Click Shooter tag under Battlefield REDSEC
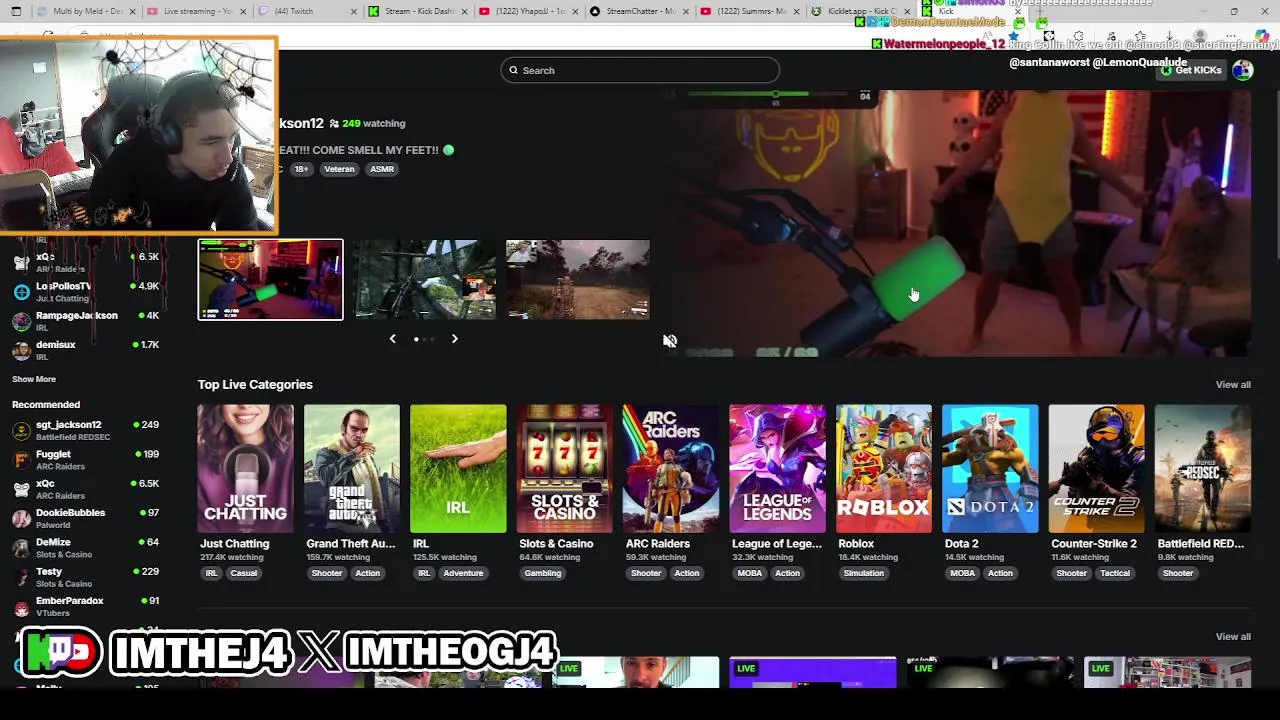 1178,574
